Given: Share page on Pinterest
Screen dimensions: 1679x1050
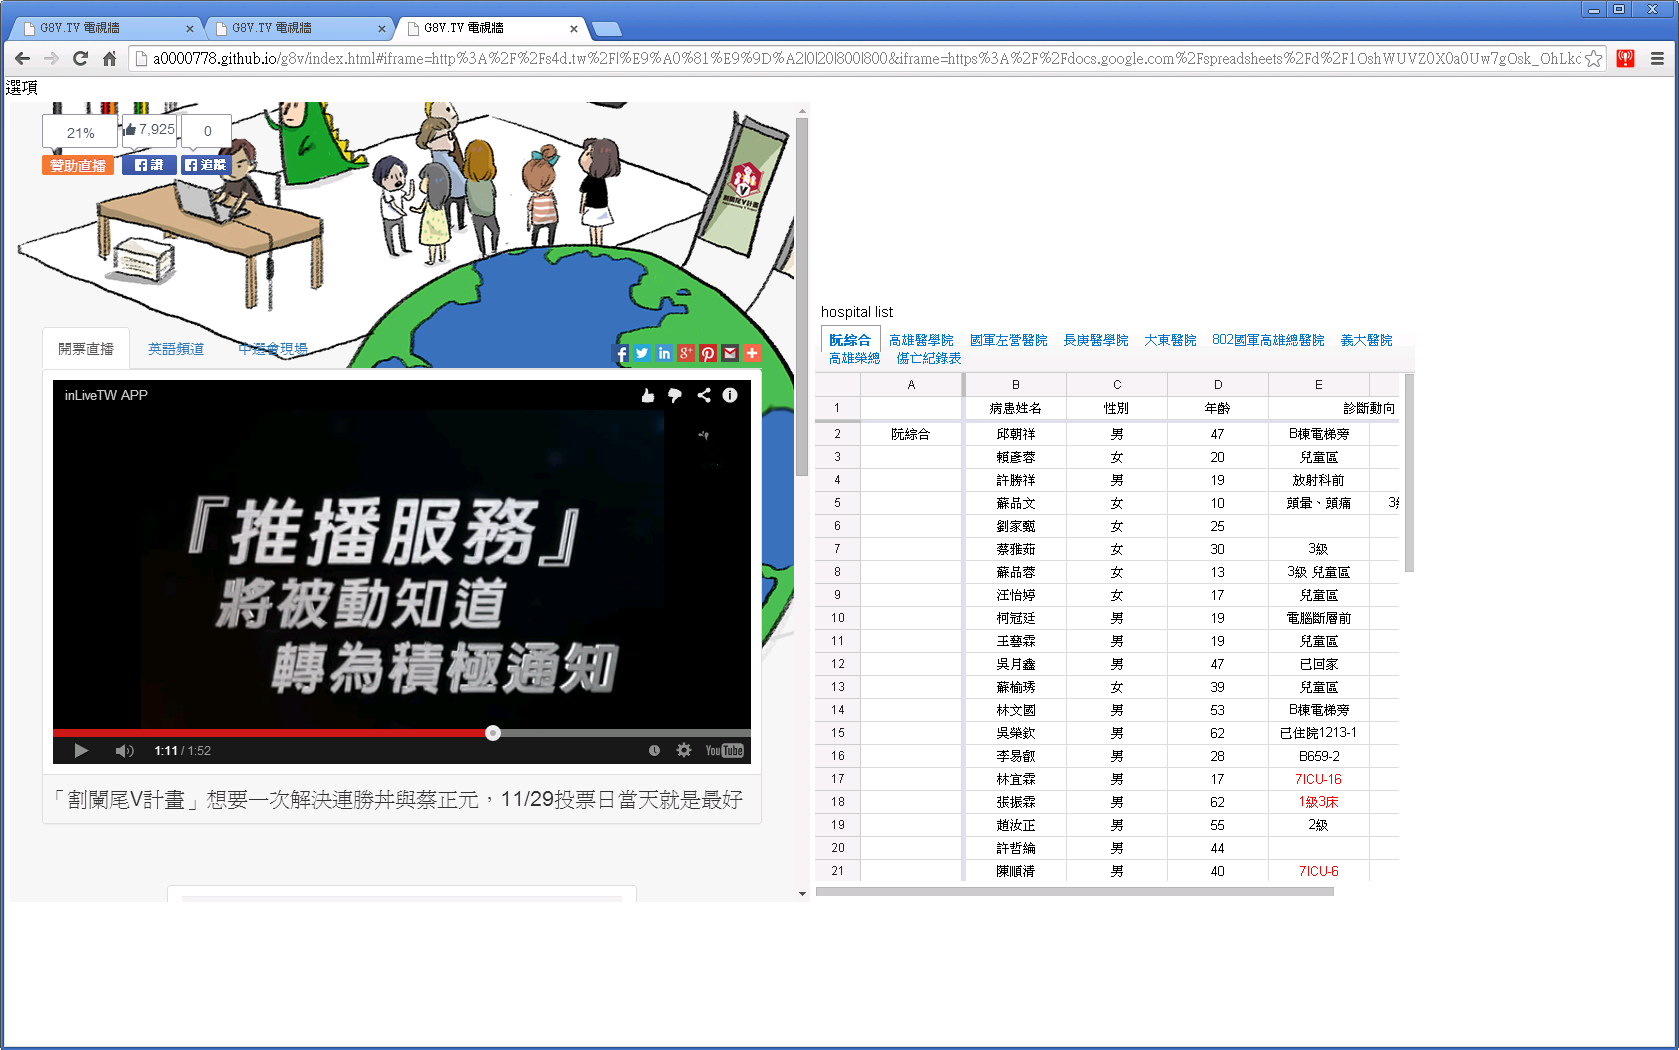Looking at the screenshot, I should point(708,353).
